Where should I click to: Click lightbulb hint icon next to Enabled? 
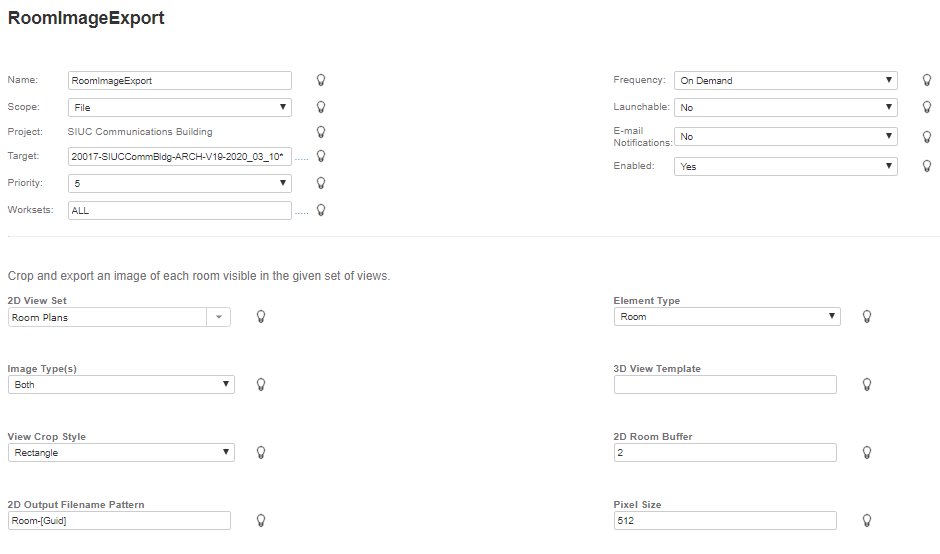coord(927,166)
